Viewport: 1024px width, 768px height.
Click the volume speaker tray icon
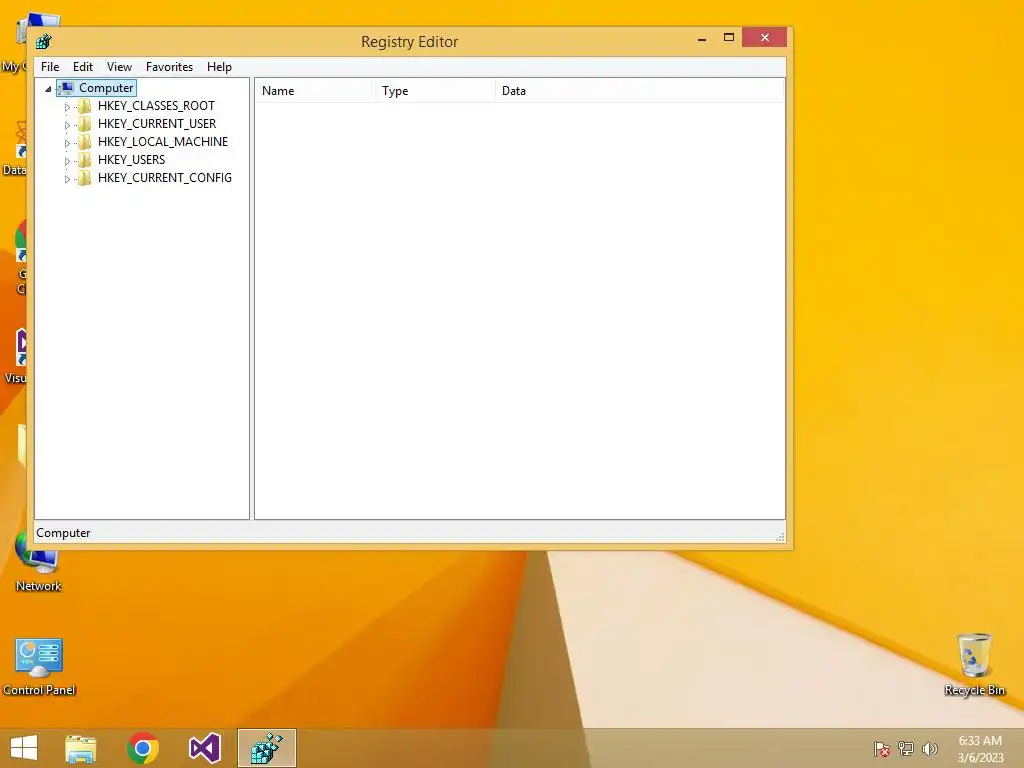(x=929, y=749)
